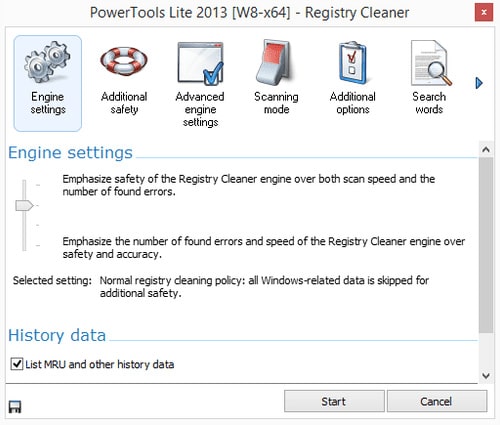Click the scrollbar up arrow

tap(486, 150)
